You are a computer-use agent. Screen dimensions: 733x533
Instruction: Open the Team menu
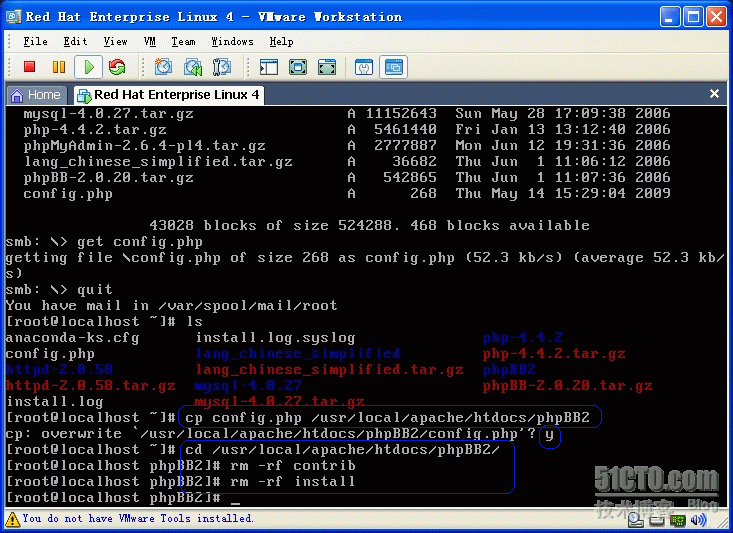183,42
